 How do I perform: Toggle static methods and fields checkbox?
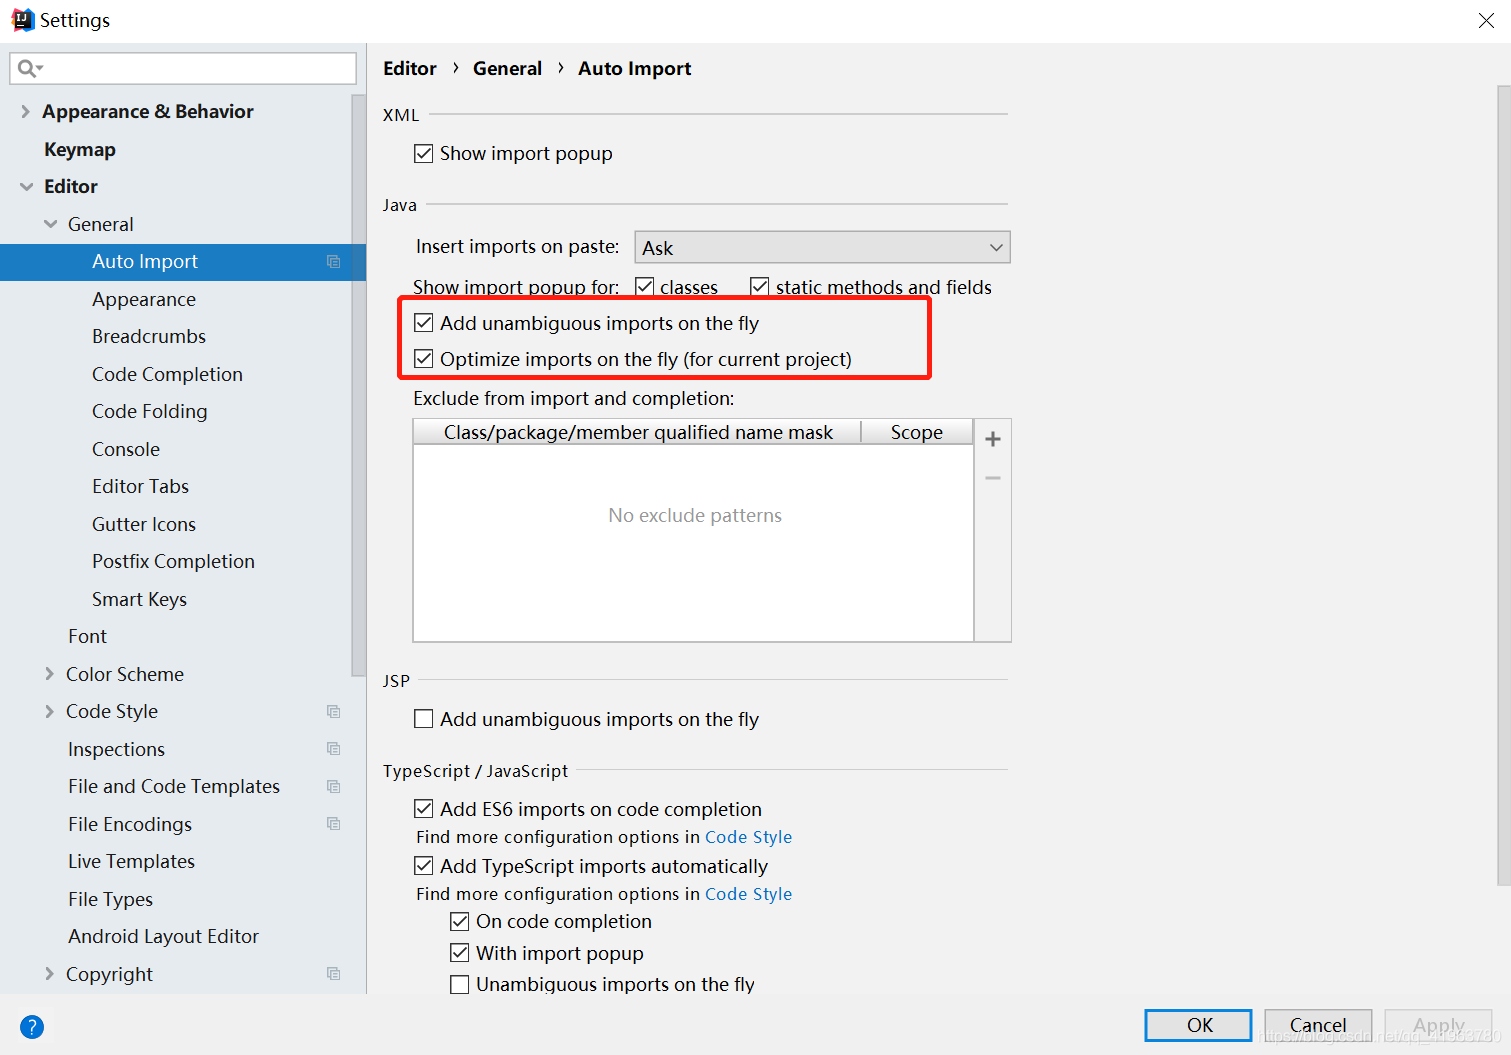[760, 287]
